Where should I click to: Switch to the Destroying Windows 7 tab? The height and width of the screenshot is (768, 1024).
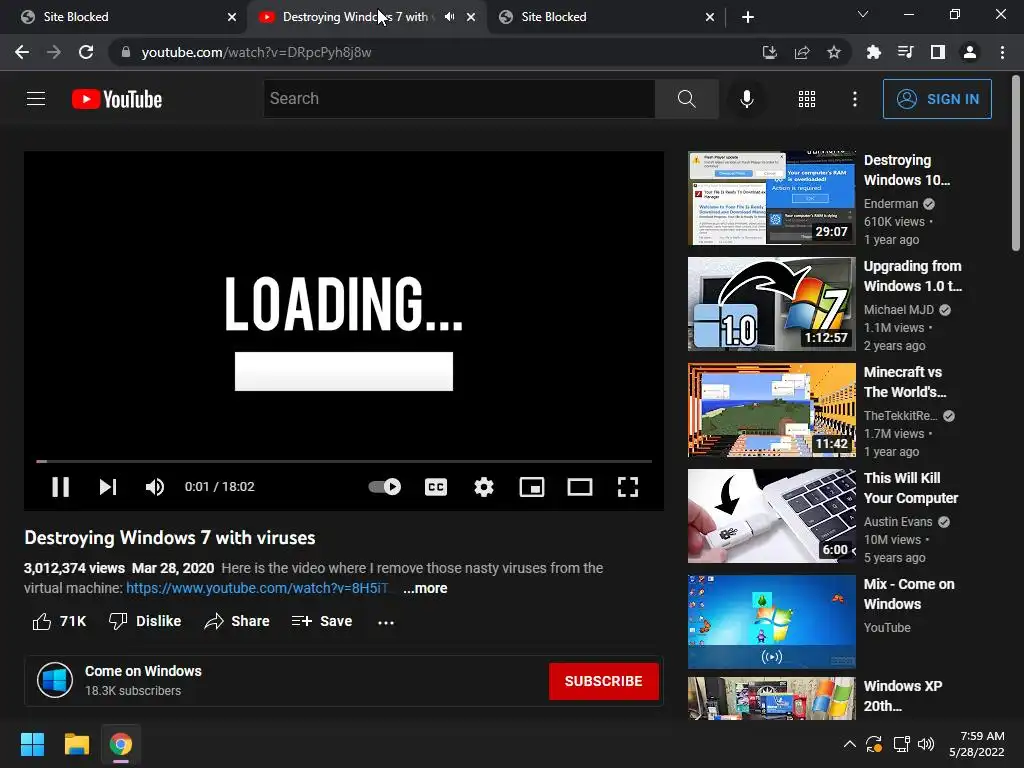pos(366,17)
